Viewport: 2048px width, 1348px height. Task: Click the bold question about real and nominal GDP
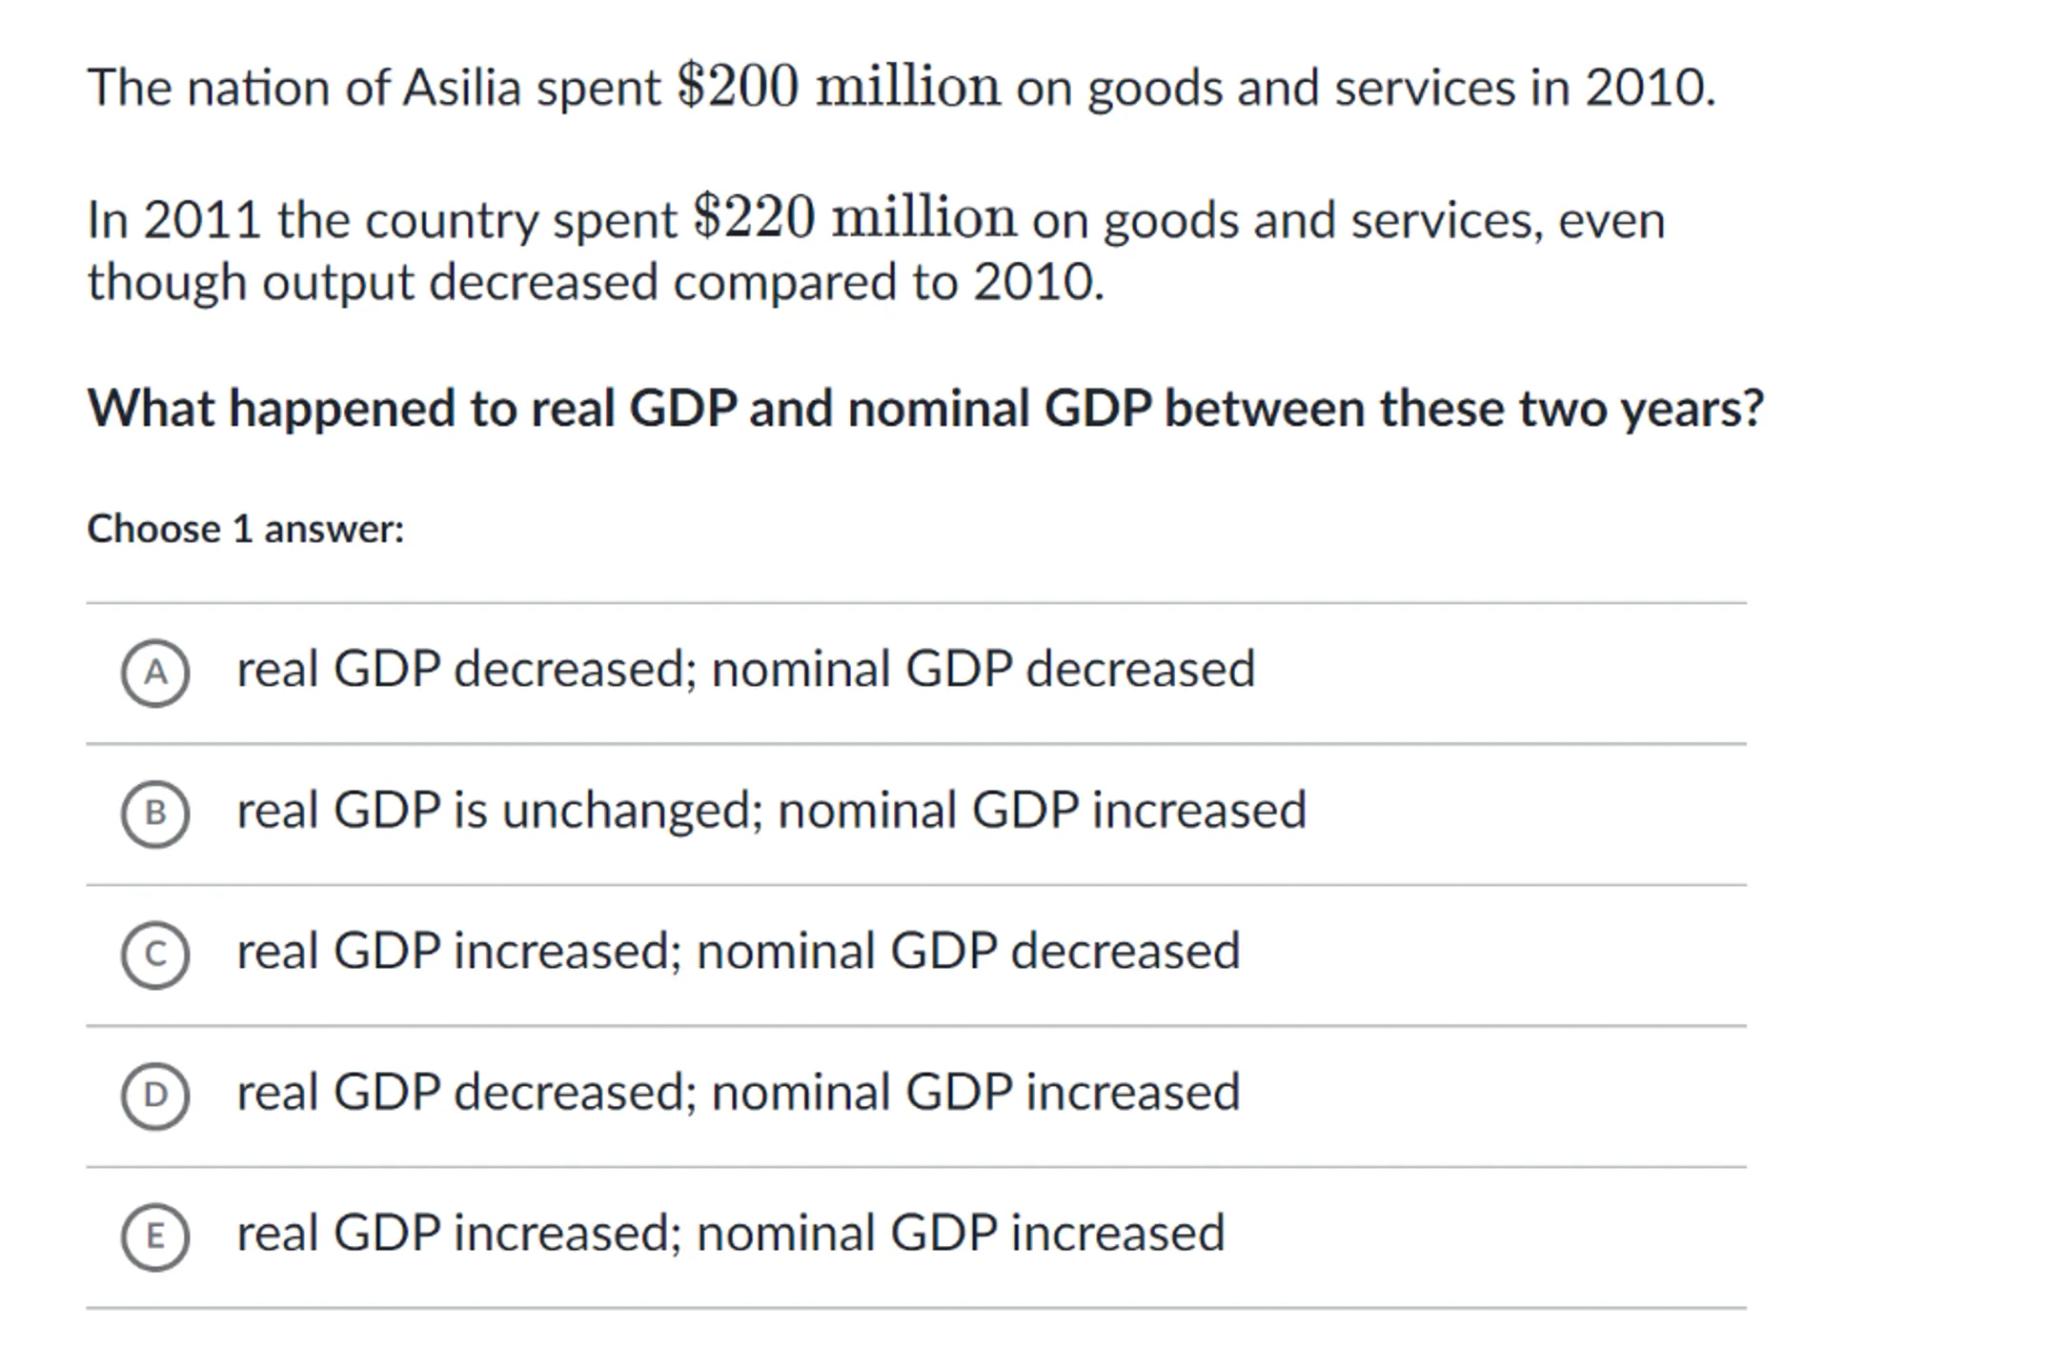pyautogui.click(x=925, y=409)
